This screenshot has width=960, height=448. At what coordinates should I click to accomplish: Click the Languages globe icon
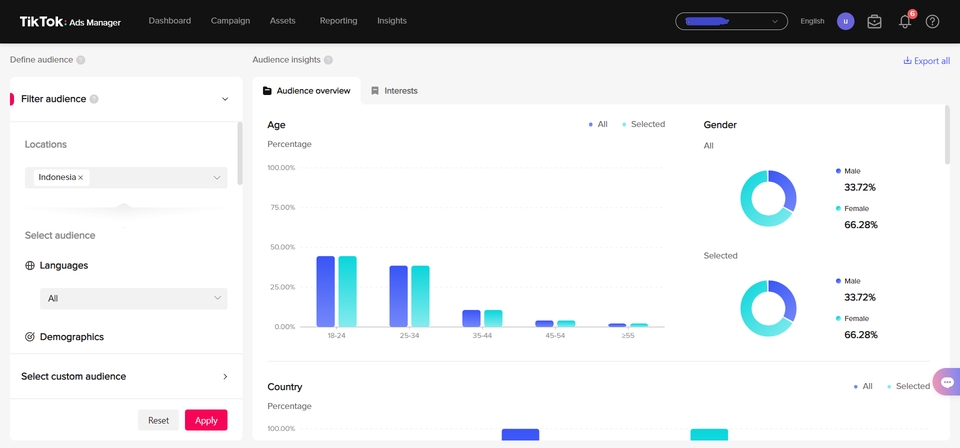tap(29, 266)
